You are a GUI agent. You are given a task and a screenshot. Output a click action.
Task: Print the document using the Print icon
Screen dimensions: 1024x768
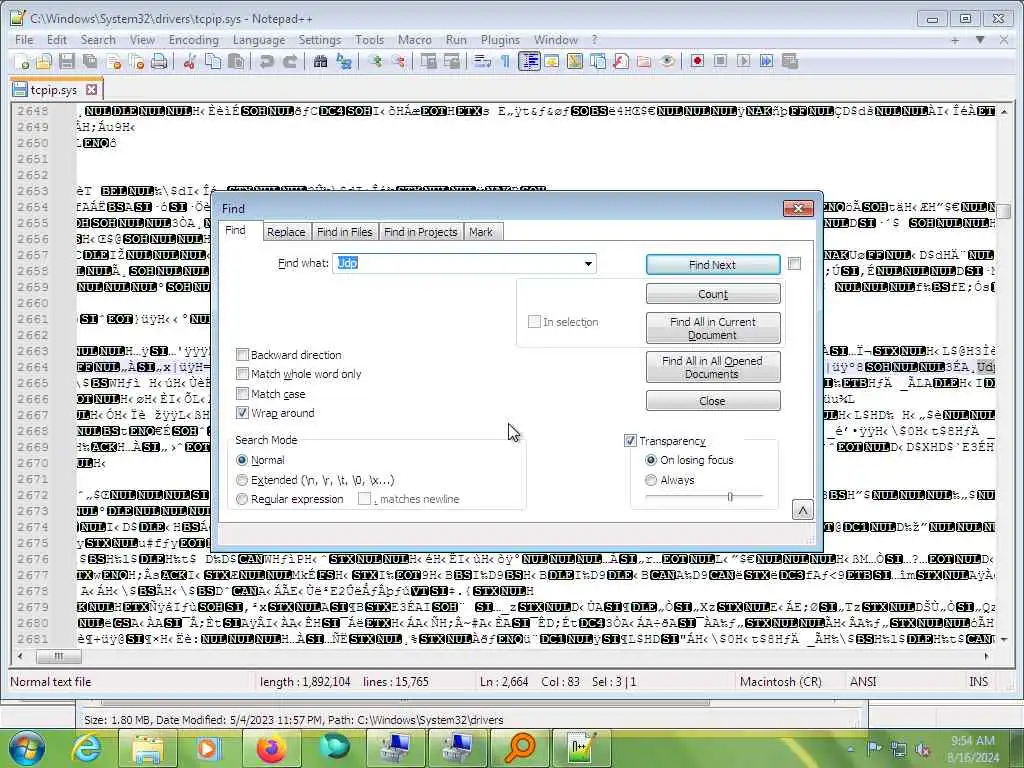click(x=159, y=61)
